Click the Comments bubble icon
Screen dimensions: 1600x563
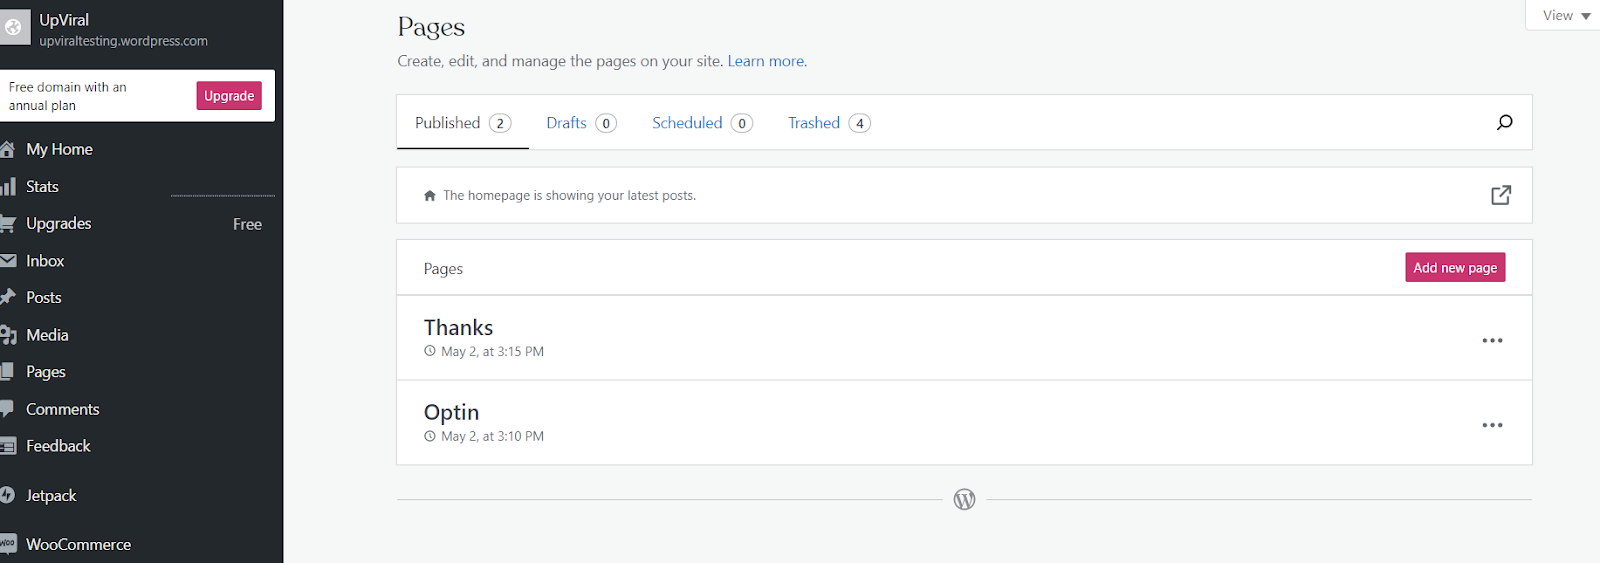8,409
